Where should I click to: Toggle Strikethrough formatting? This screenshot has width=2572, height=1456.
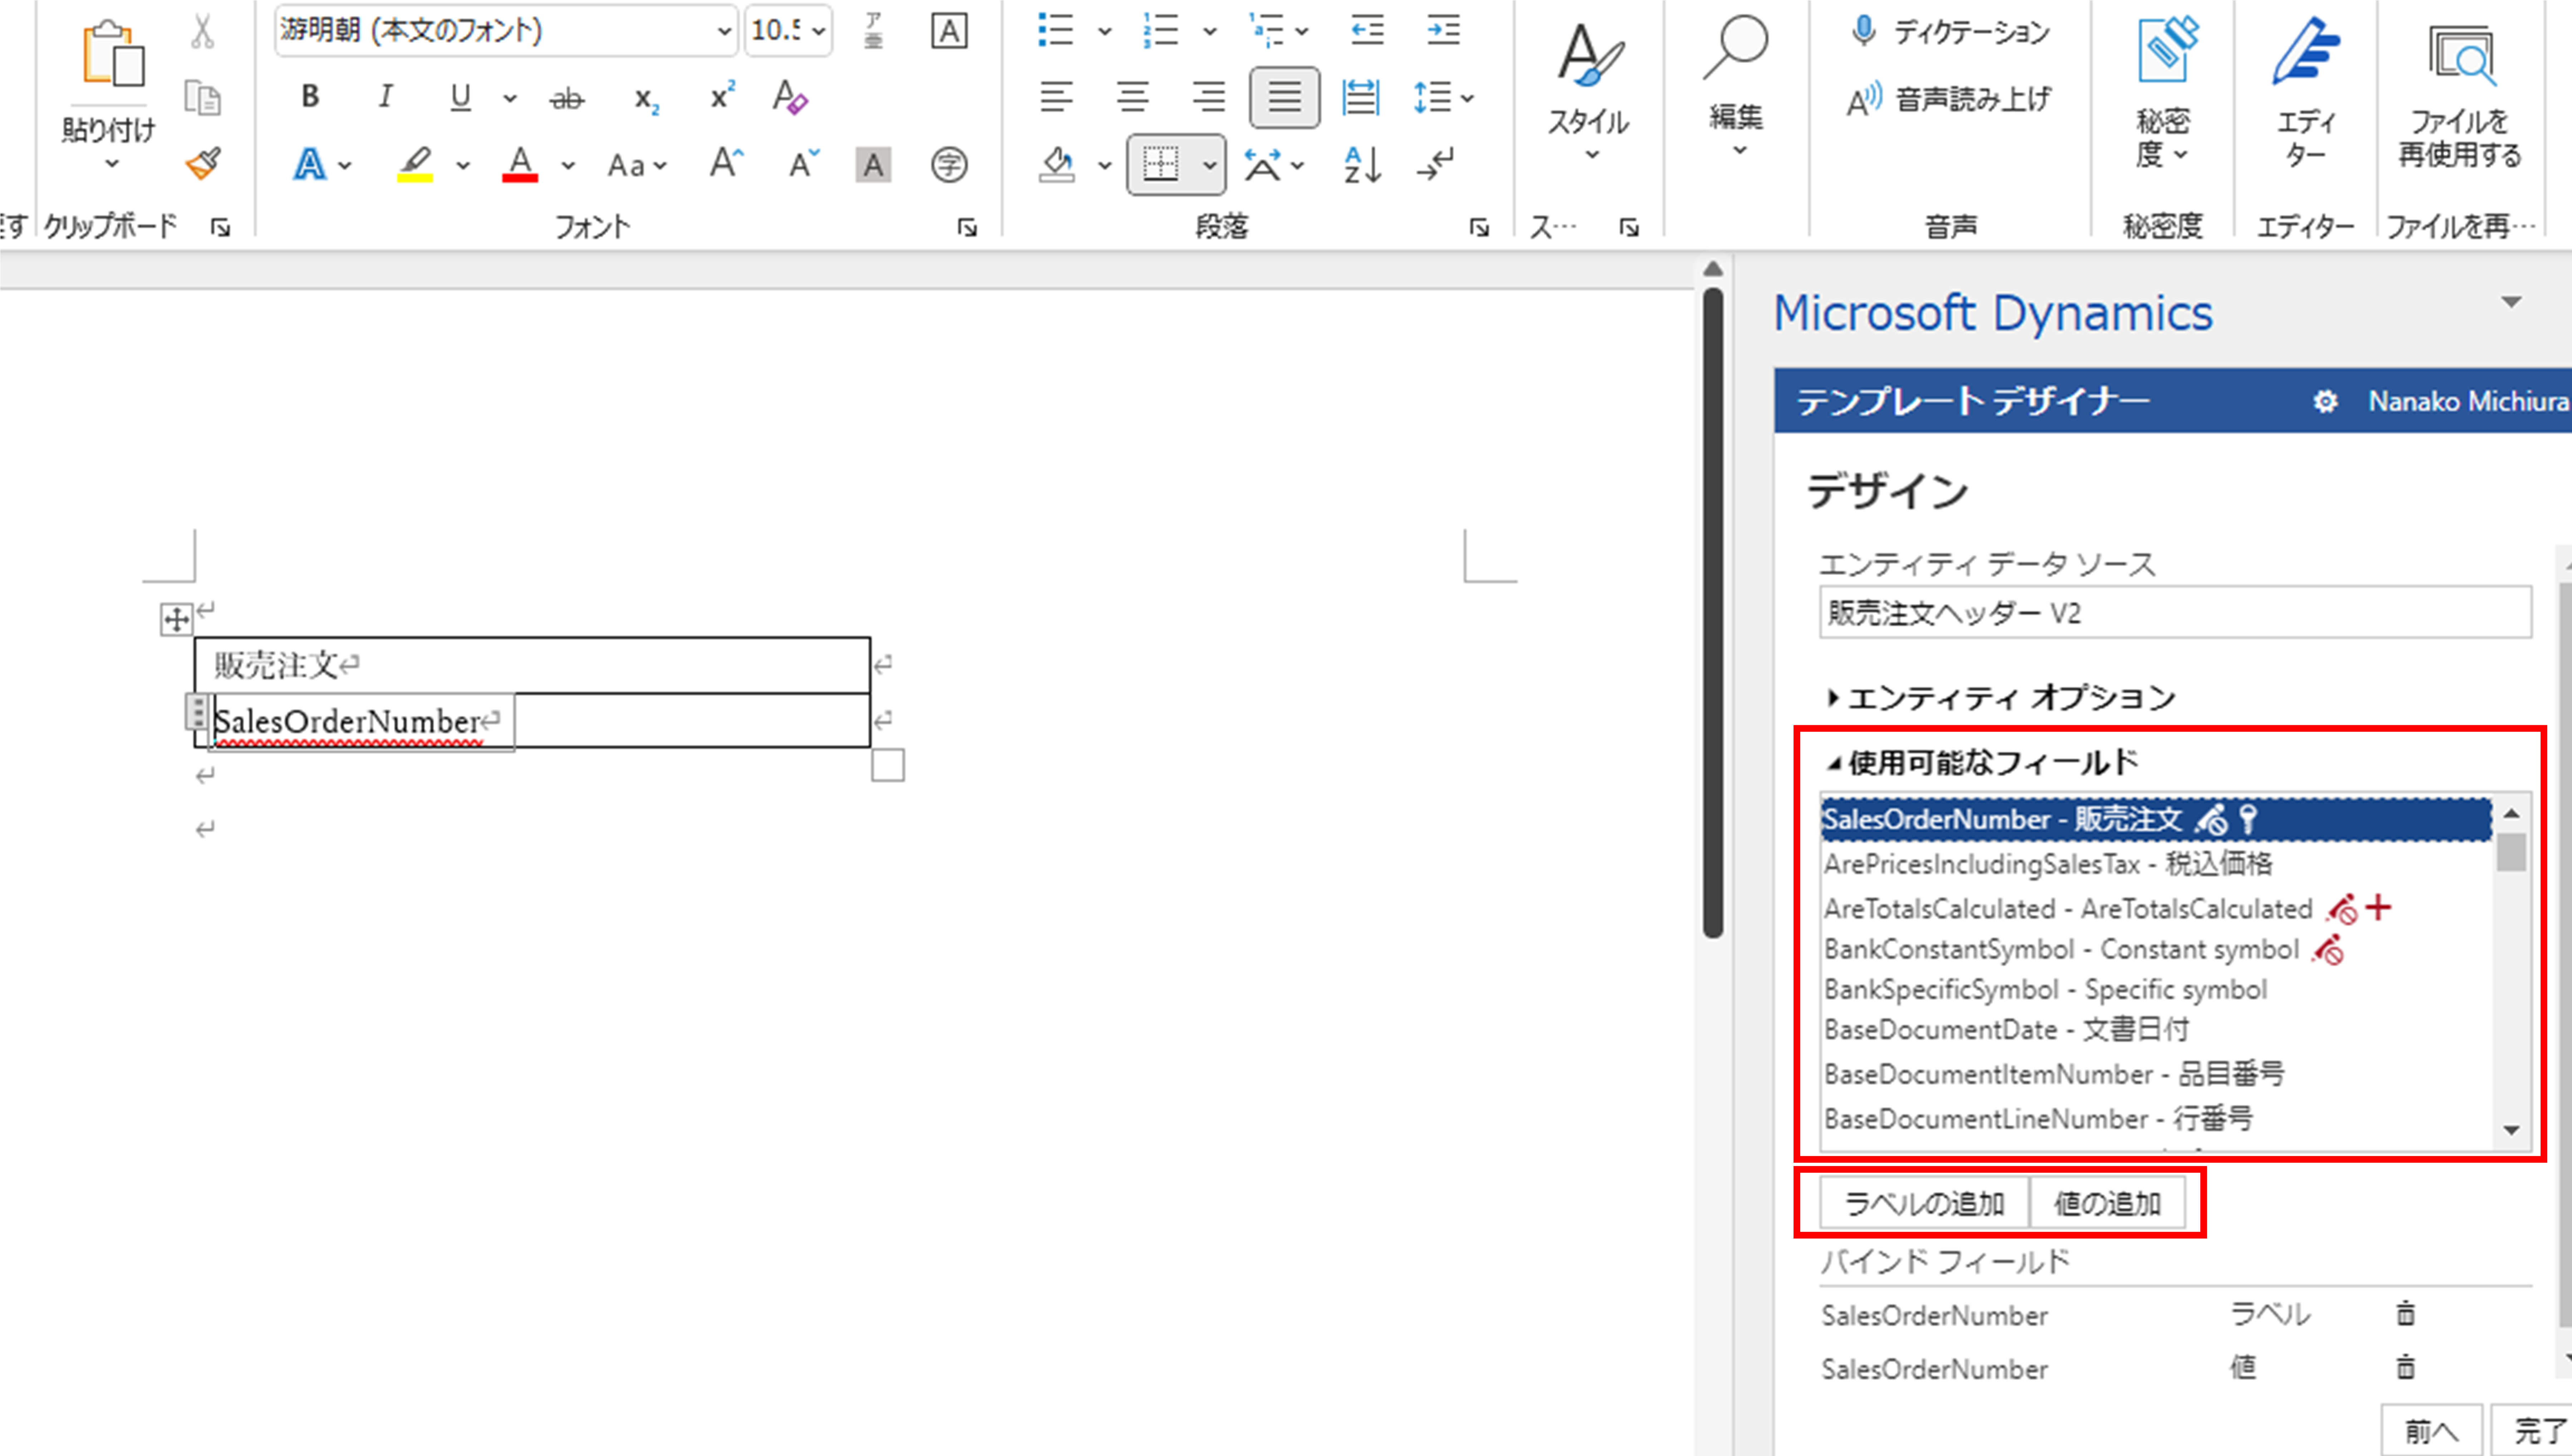click(x=567, y=98)
